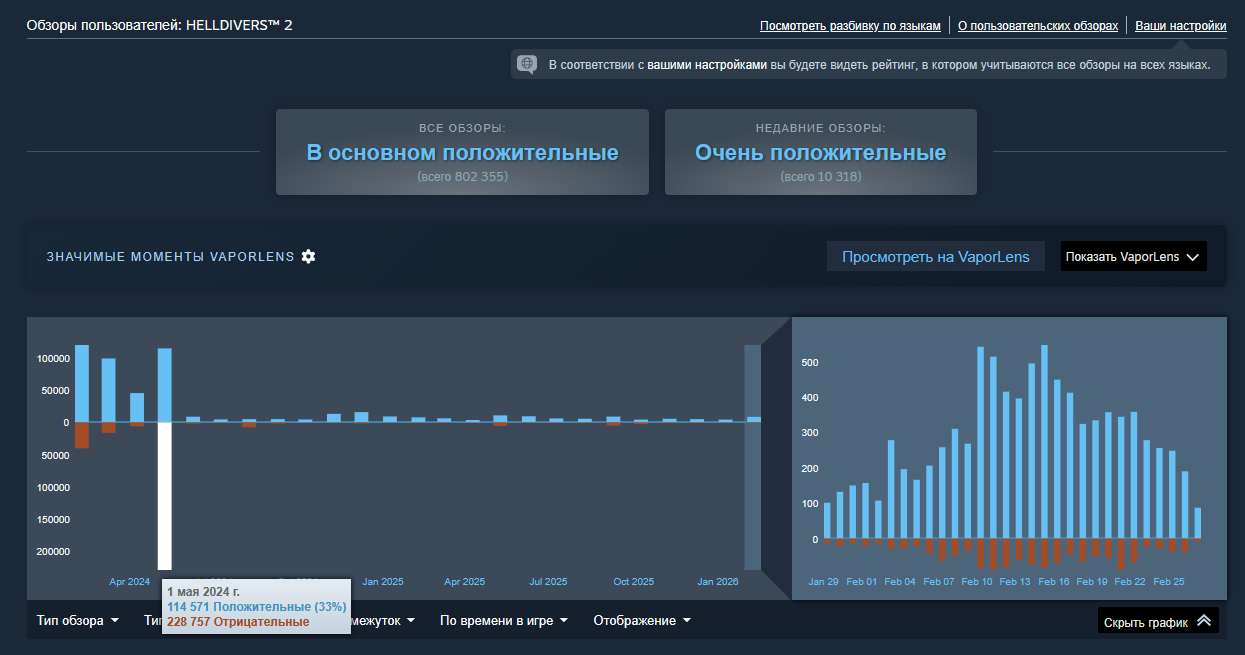Open Посмотреть разбивку по языкам link
This screenshot has height=655, width=1245.
(850, 25)
